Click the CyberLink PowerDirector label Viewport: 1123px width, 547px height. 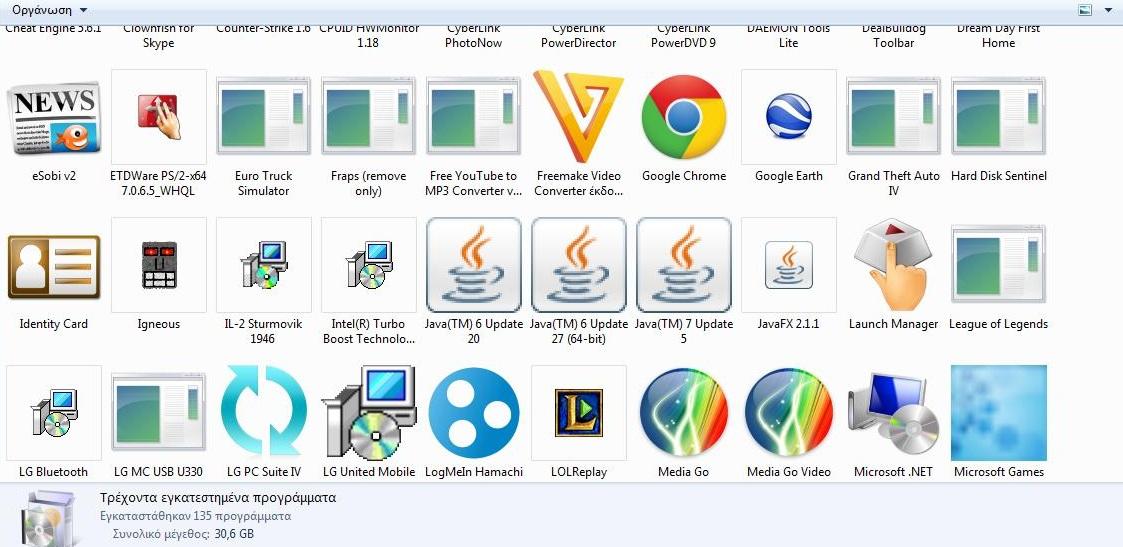coord(579,36)
